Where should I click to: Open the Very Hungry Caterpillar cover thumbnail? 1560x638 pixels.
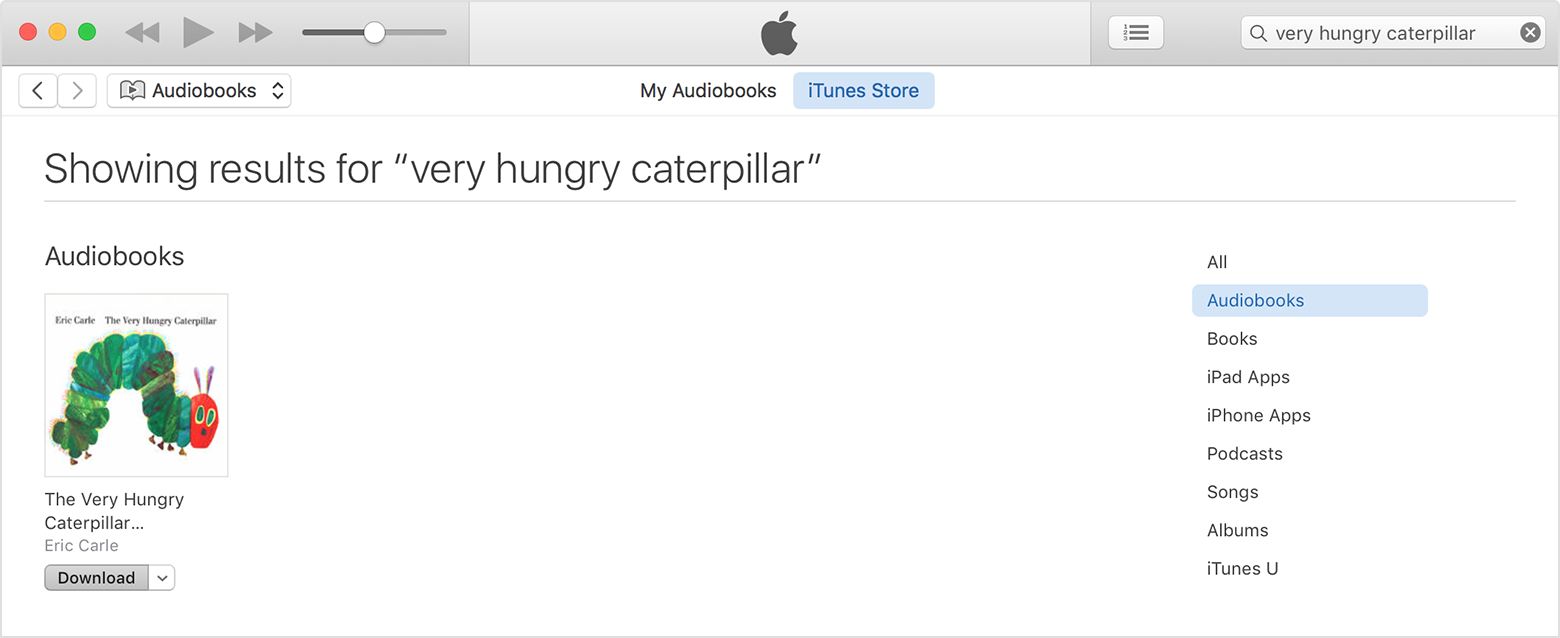coord(136,385)
